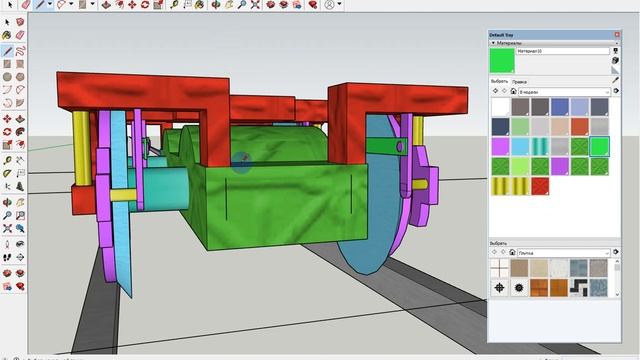Select the Axes tool

click(7, 187)
